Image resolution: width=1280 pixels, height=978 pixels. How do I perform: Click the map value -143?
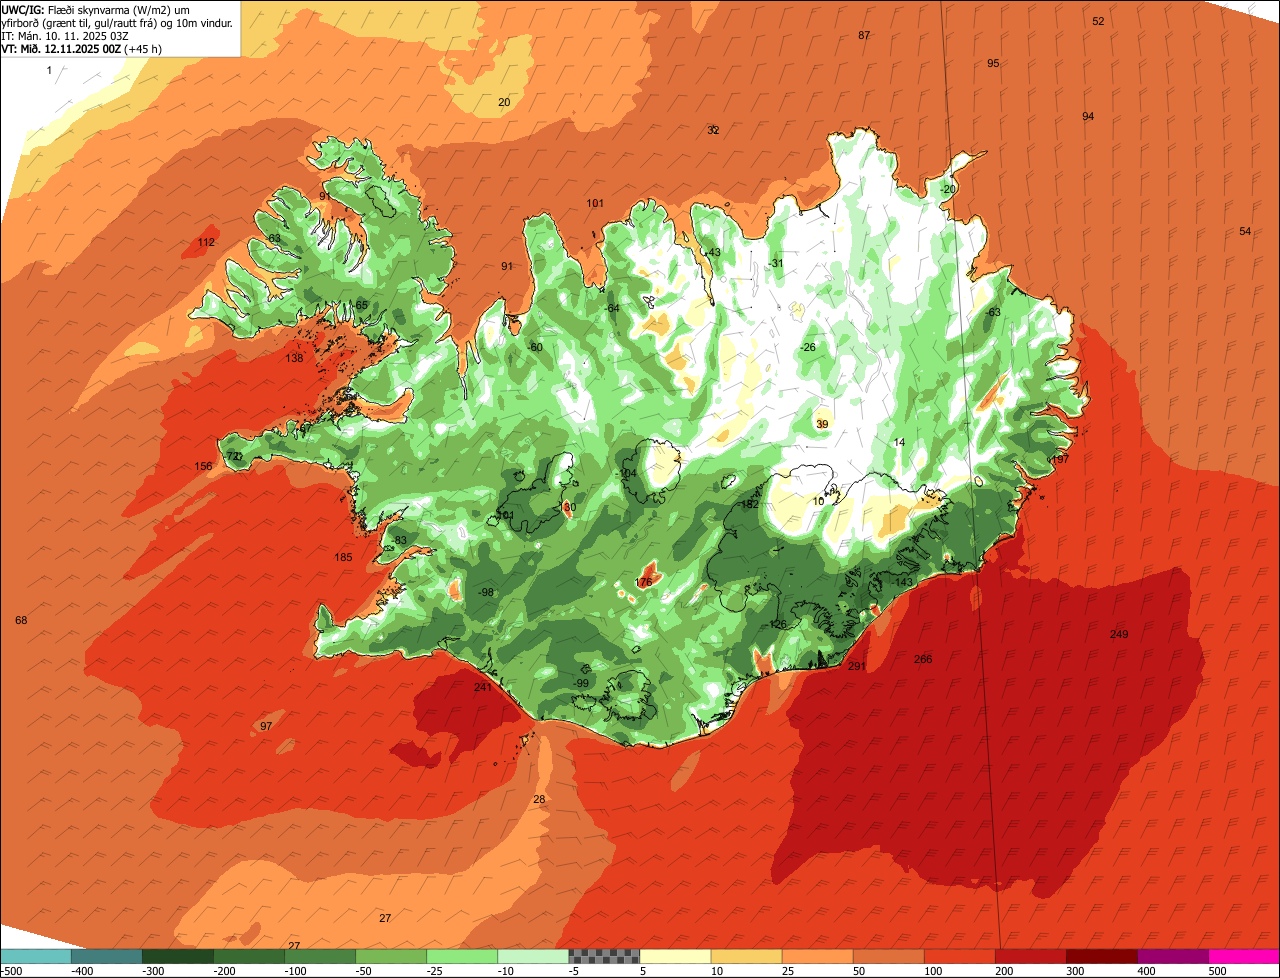tap(903, 582)
